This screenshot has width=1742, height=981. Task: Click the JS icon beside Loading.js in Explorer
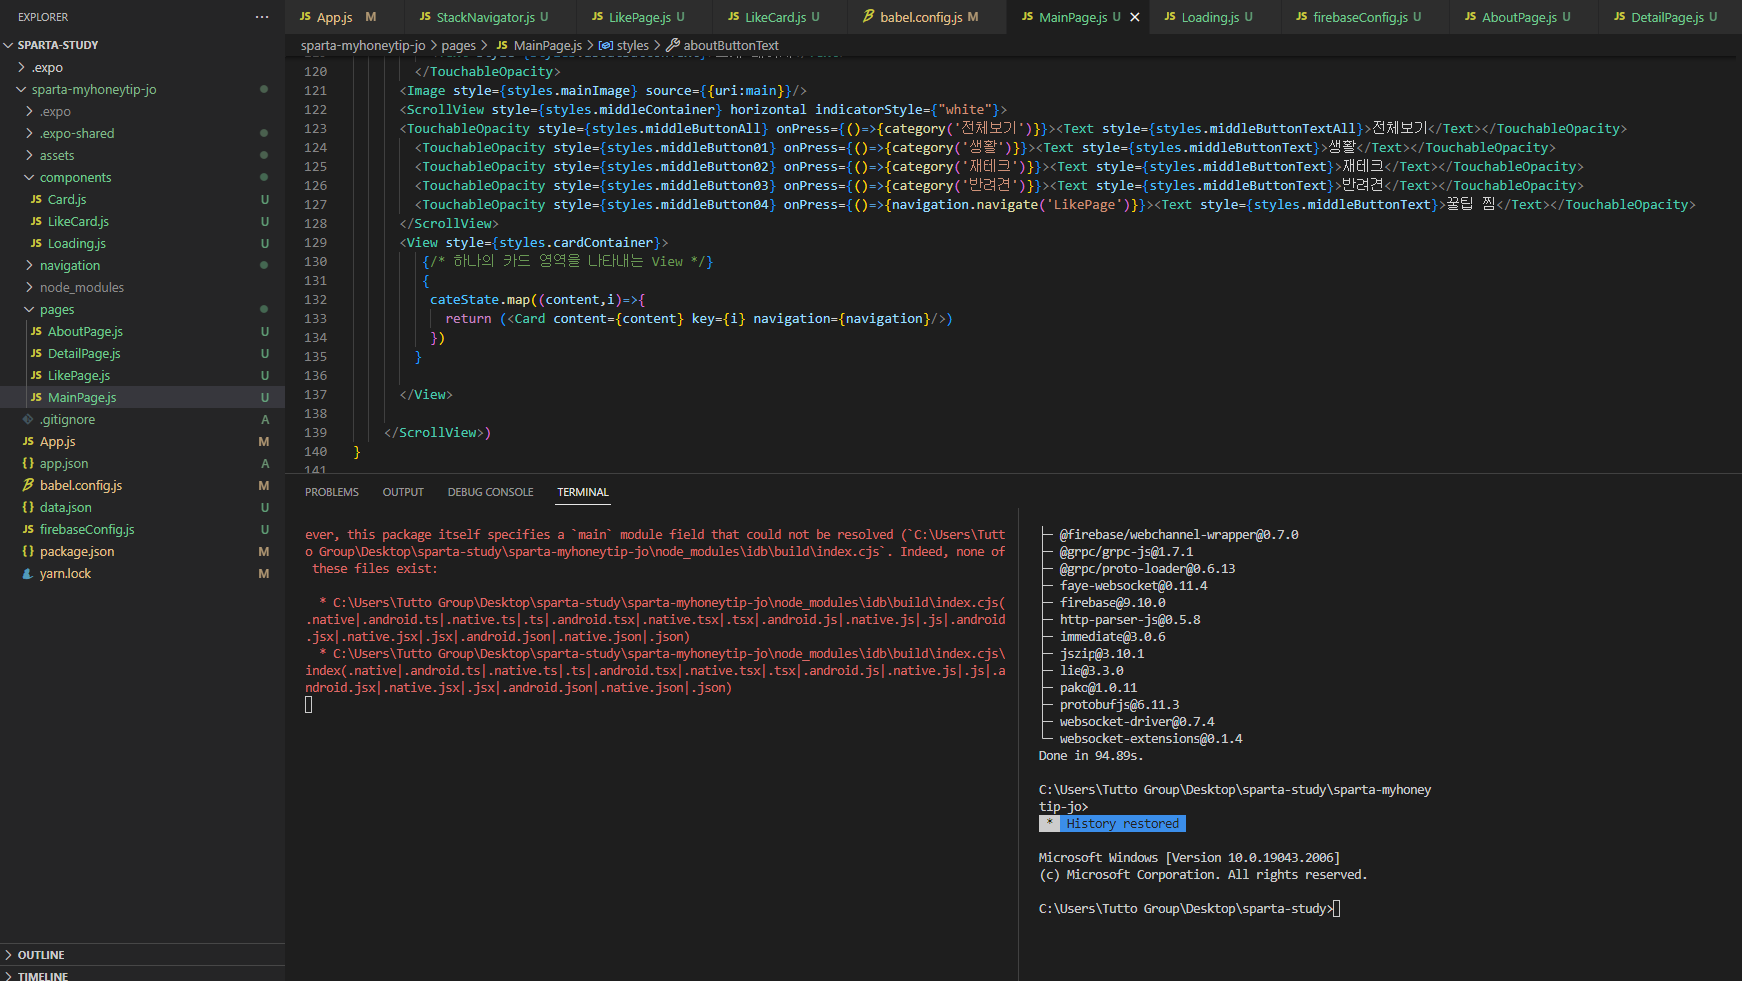(36, 244)
